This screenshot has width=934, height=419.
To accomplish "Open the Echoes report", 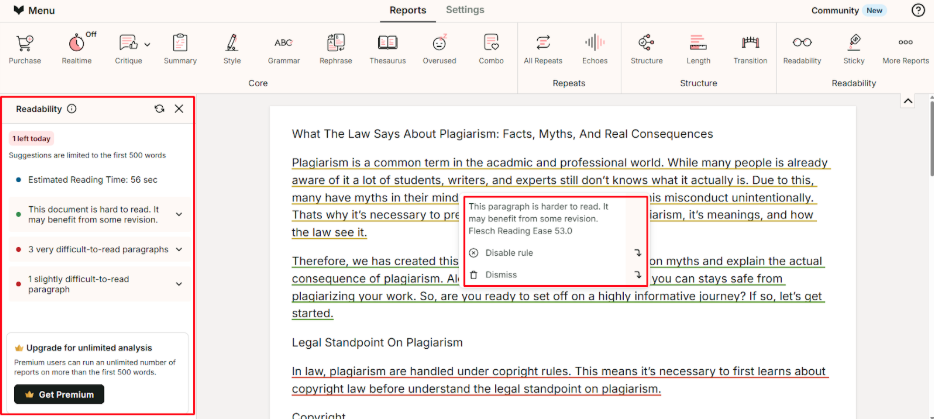I will coord(595,48).
